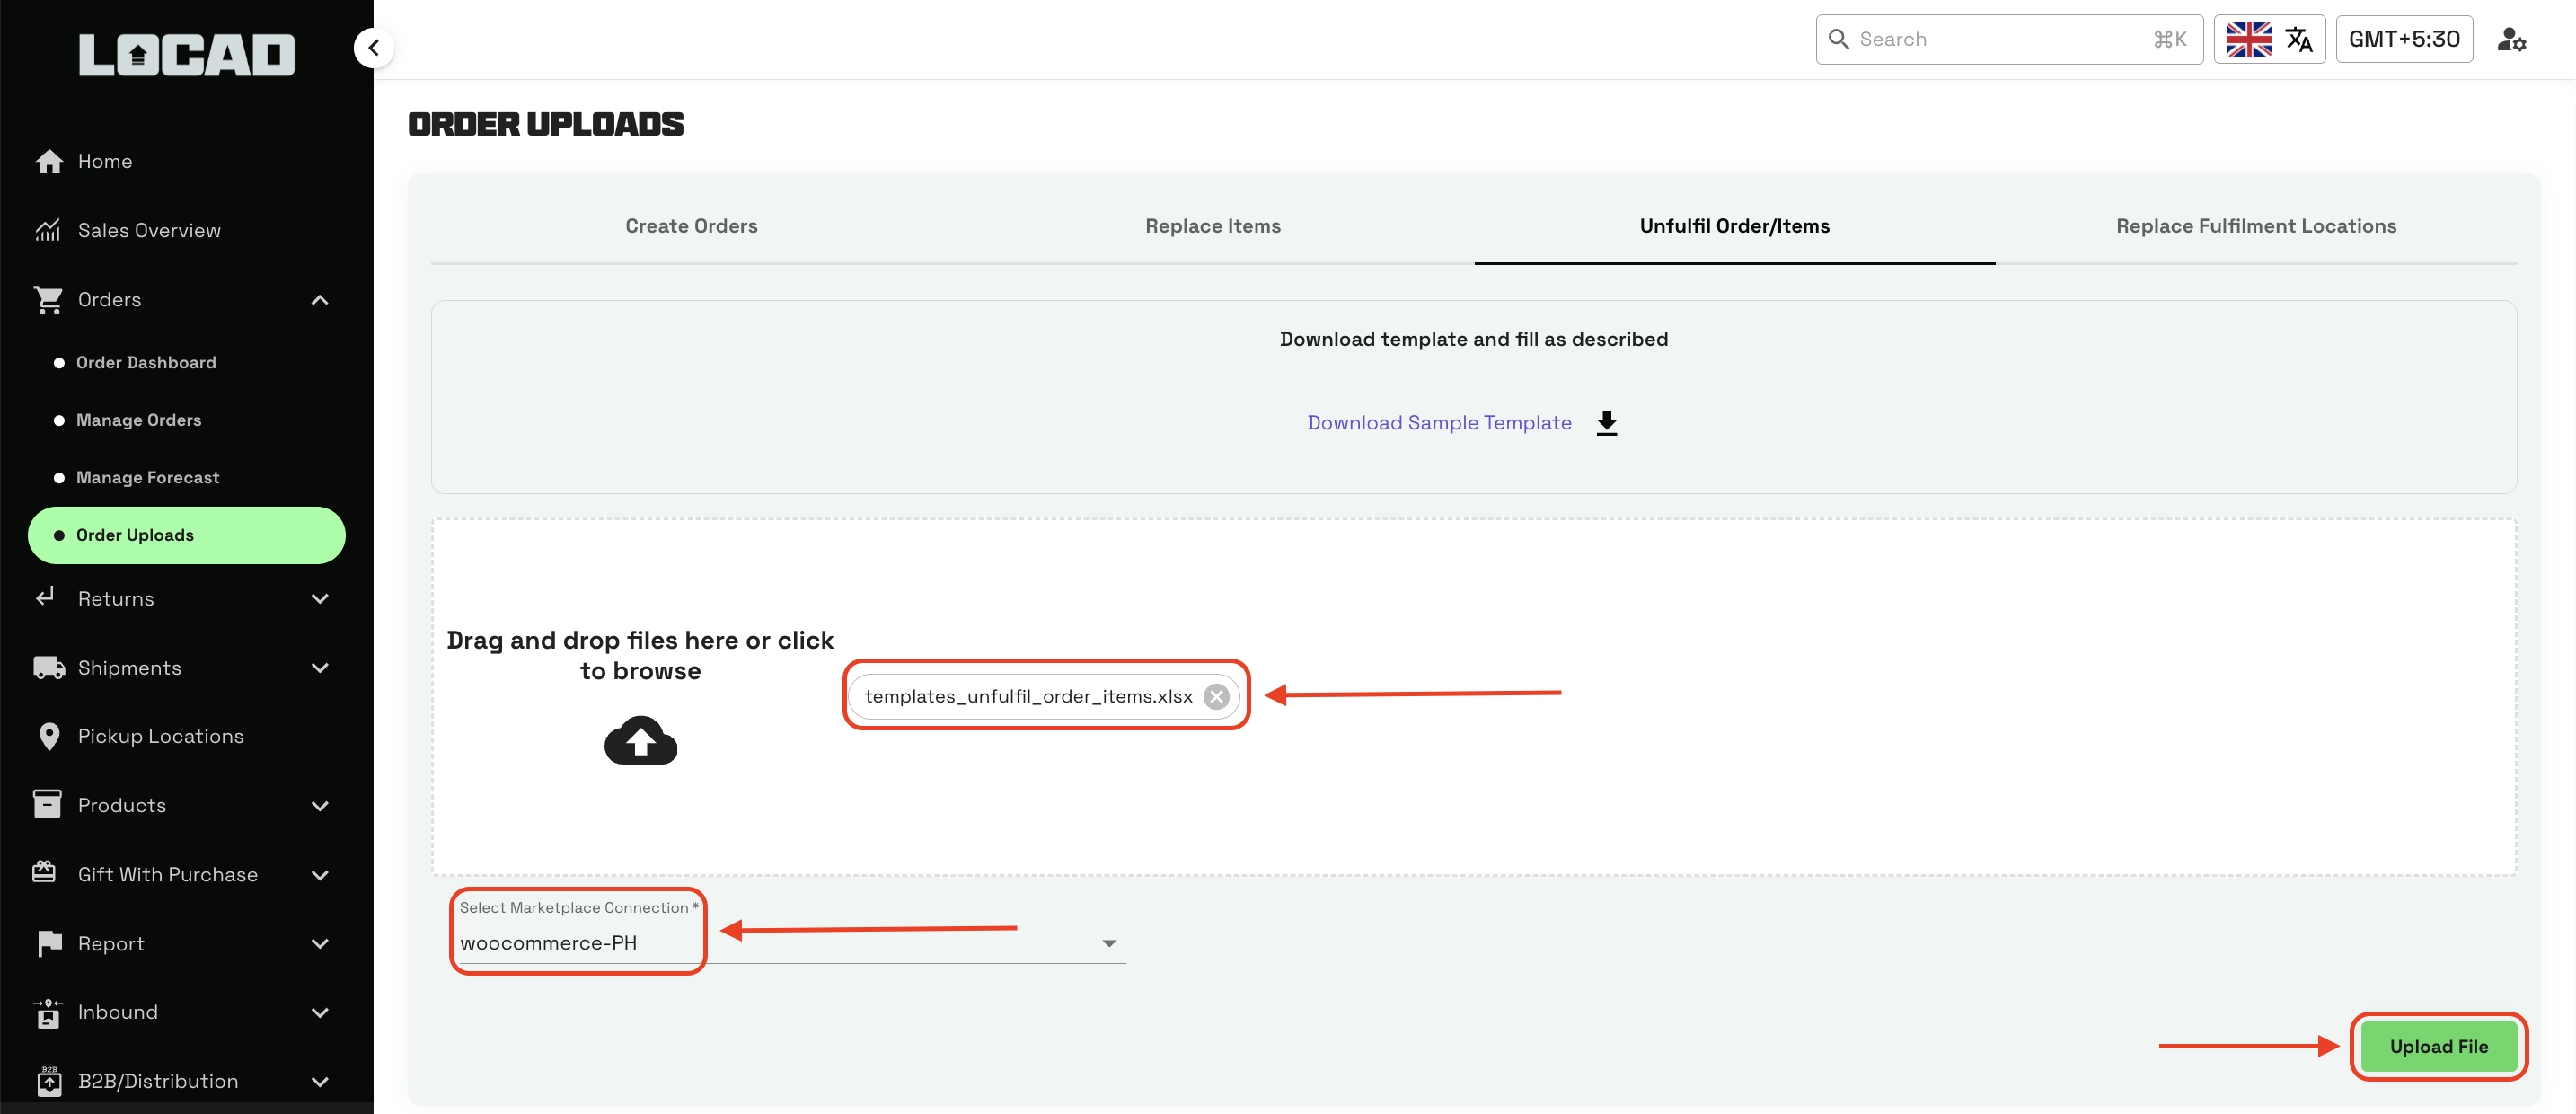Expand the Returns menu section
The image size is (2576, 1114).
coord(319,599)
